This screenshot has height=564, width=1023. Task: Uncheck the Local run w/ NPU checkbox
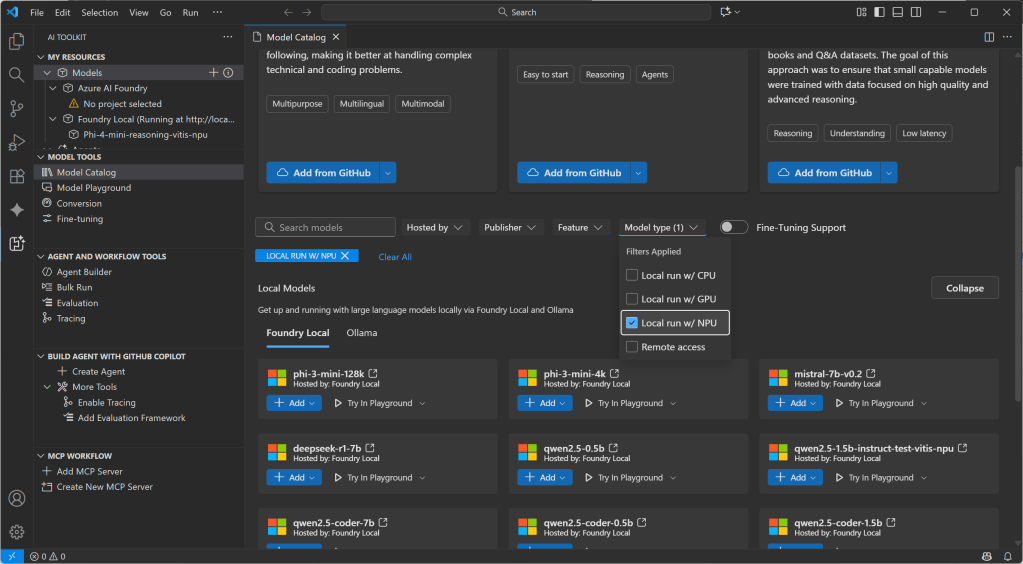point(632,323)
